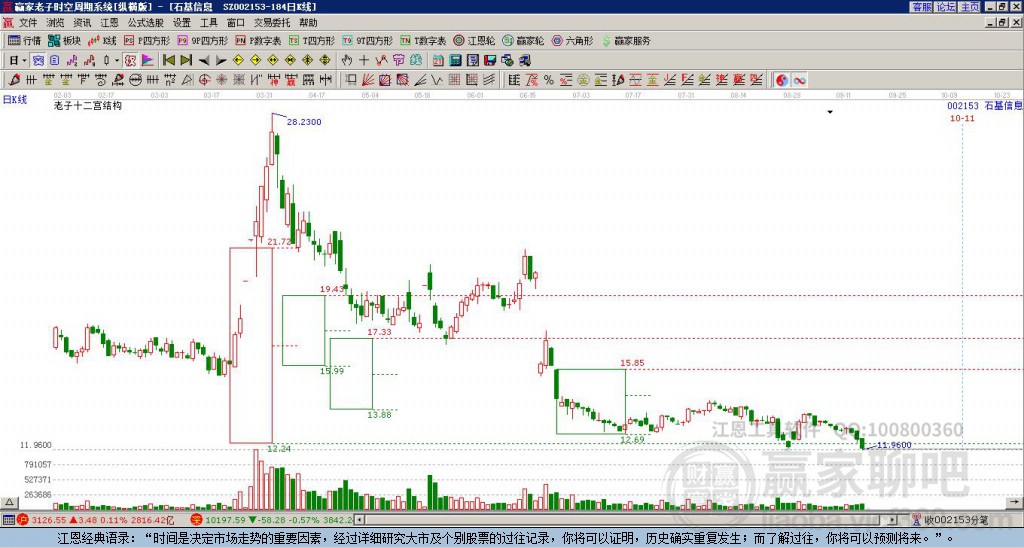
Task: Jump to last bar icon
Action: [x=186, y=61]
